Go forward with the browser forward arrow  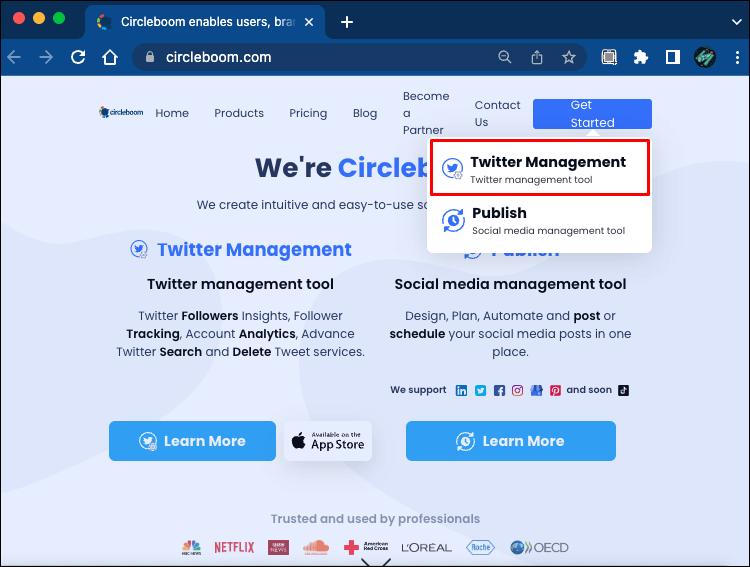[46, 57]
